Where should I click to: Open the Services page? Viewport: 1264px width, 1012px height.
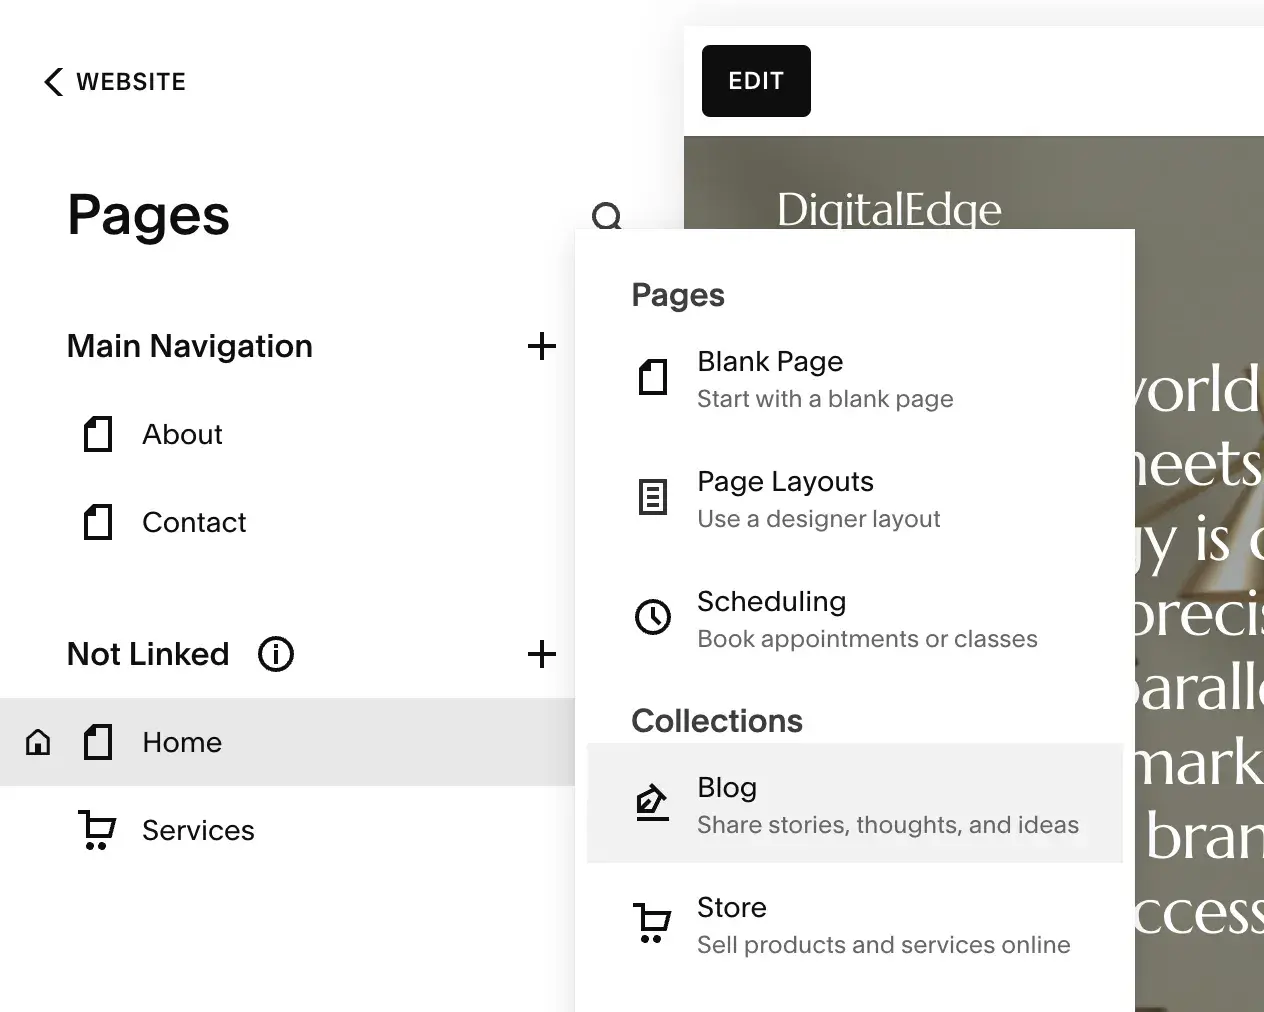click(198, 830)
